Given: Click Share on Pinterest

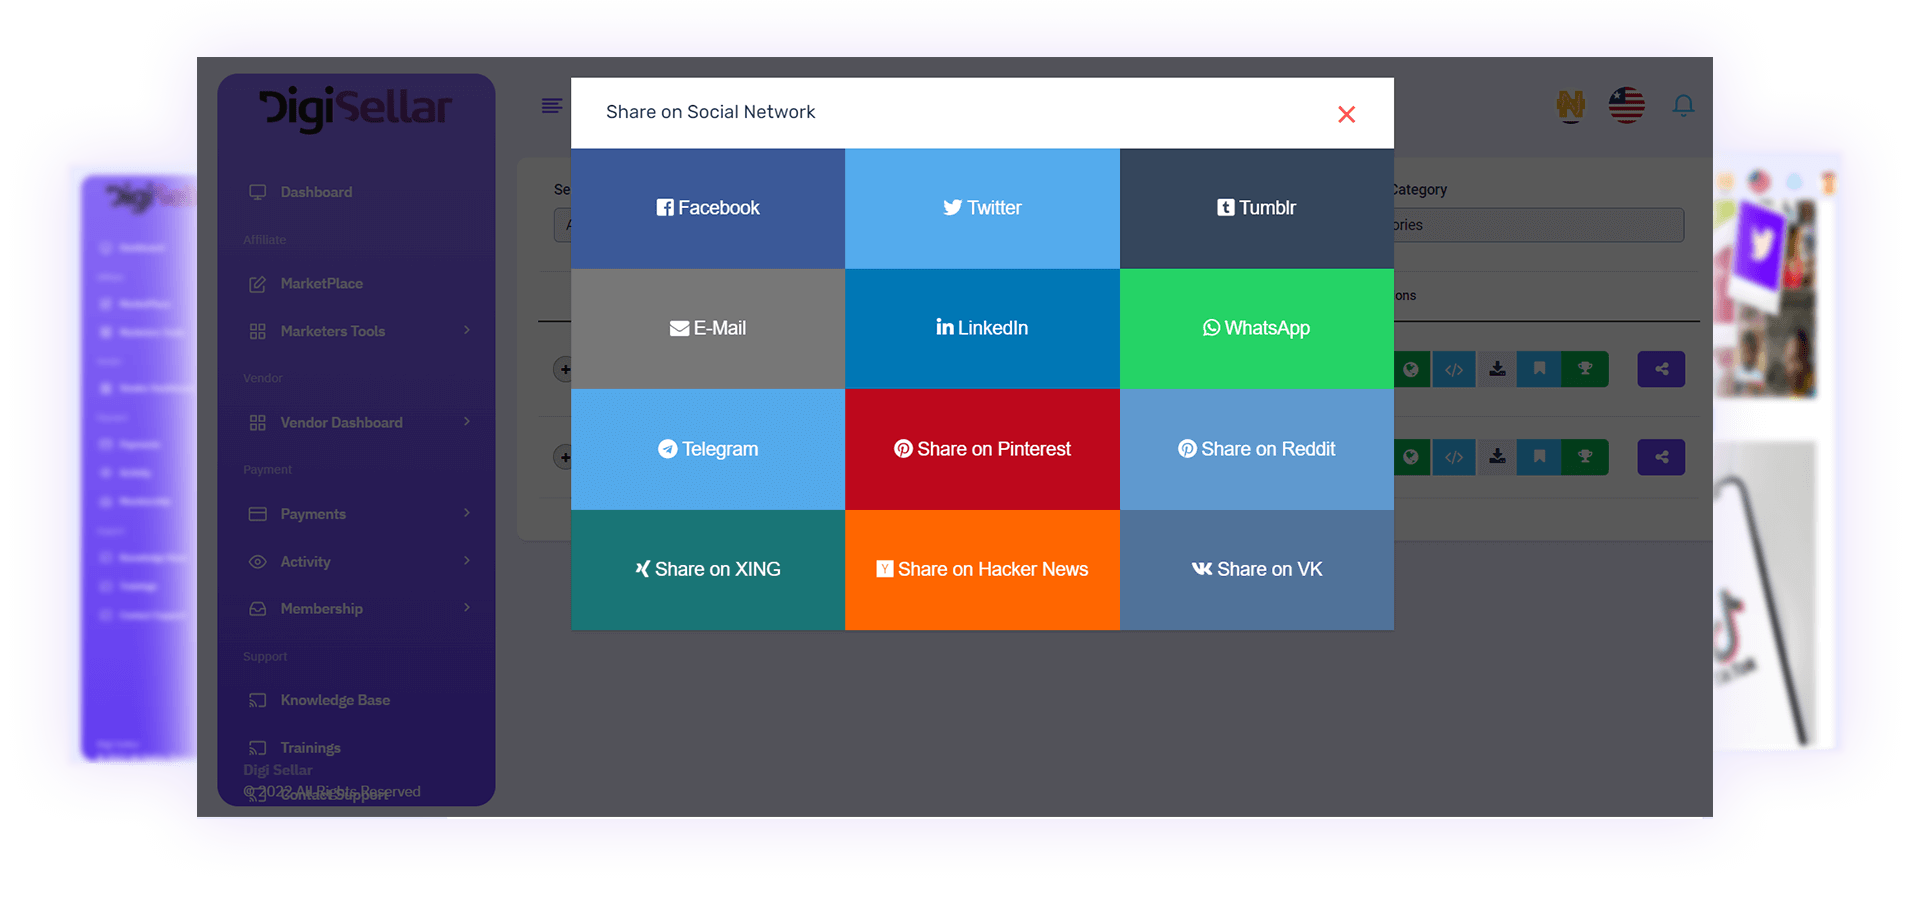Looking at the screenshot, I should pos(982,449).
